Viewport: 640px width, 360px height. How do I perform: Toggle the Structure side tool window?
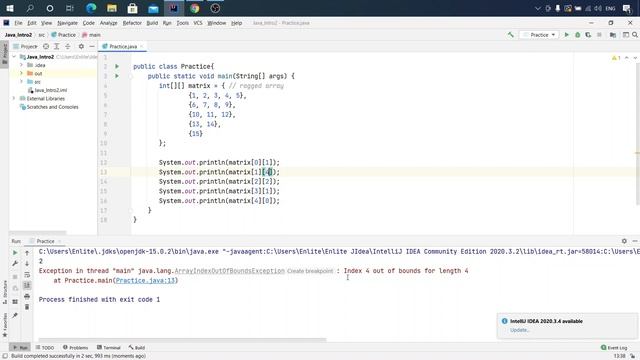5,292
